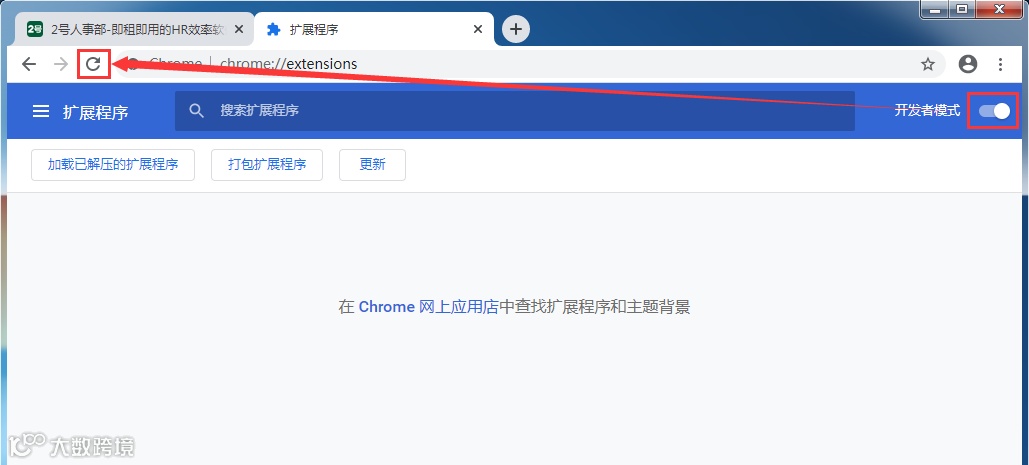Switch to the 2号人事部 tab
This screenshot has height=465, width=1029.
(x=135, y=30)
